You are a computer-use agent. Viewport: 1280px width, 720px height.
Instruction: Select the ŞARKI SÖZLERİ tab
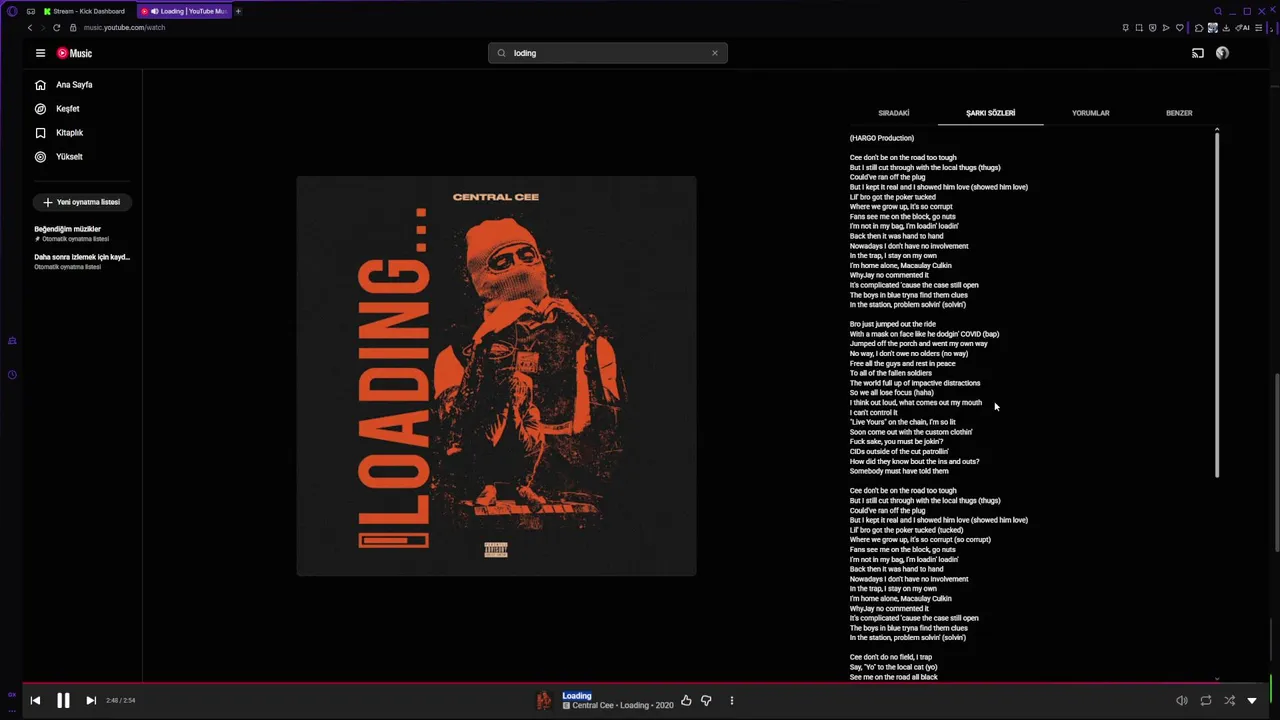[x=990, y=113]
